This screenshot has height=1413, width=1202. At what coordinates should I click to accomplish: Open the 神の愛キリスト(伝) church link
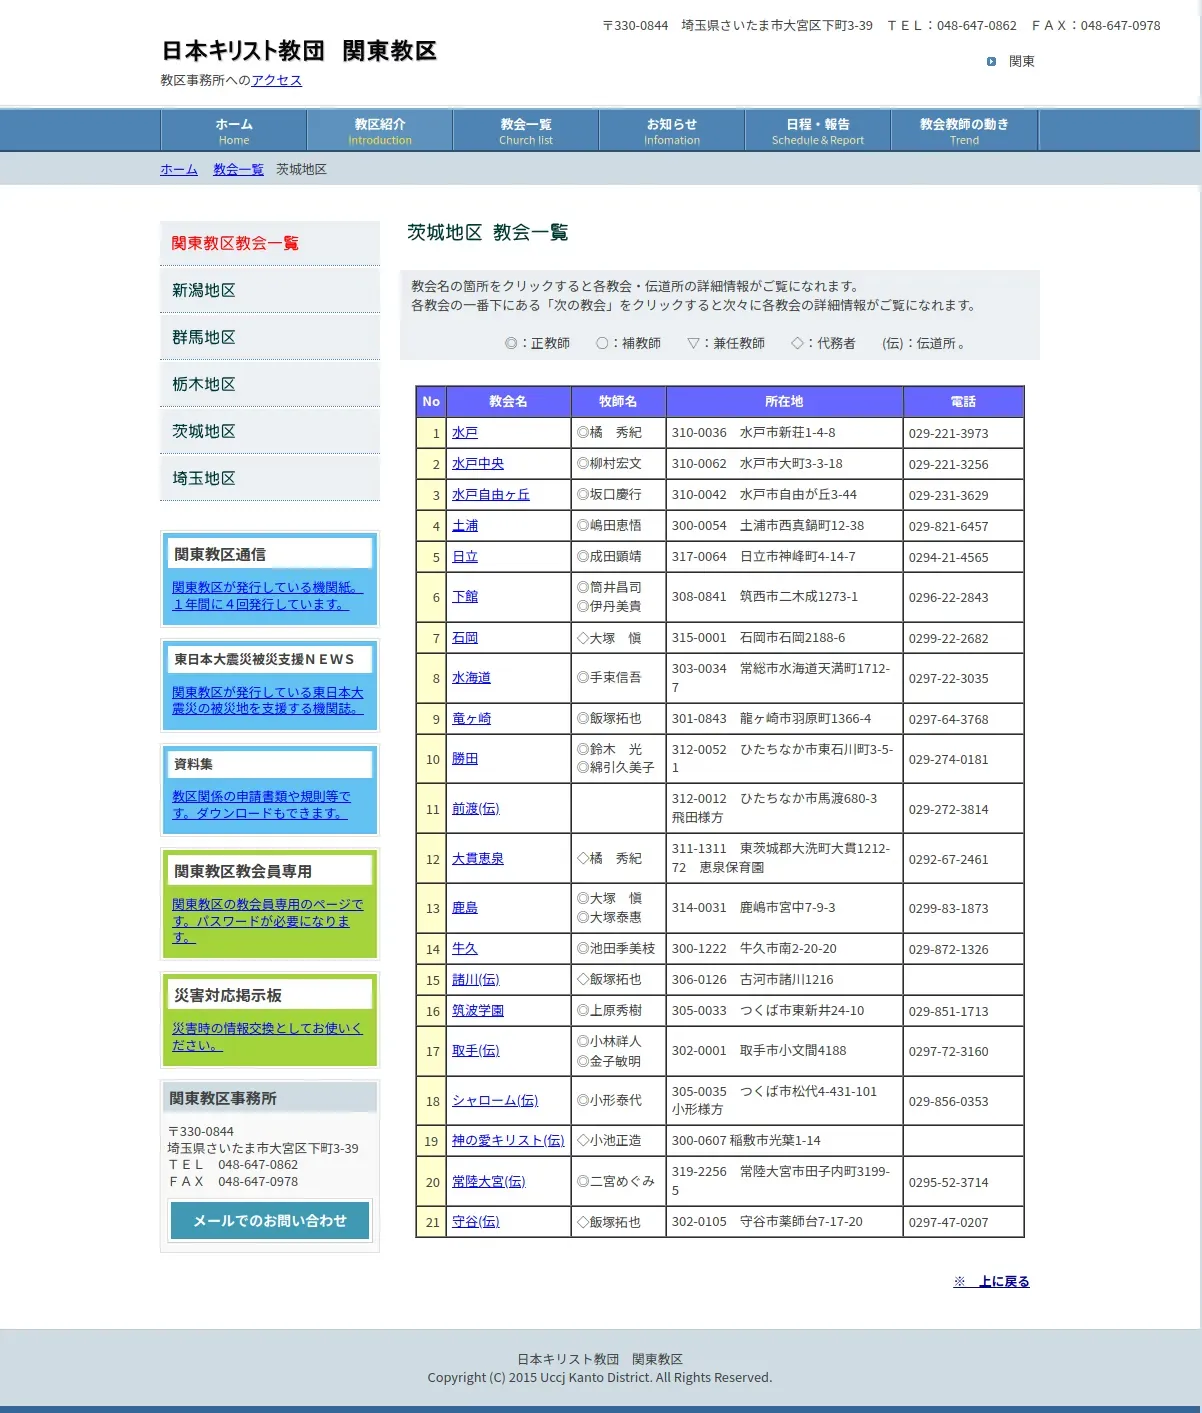508,1141
